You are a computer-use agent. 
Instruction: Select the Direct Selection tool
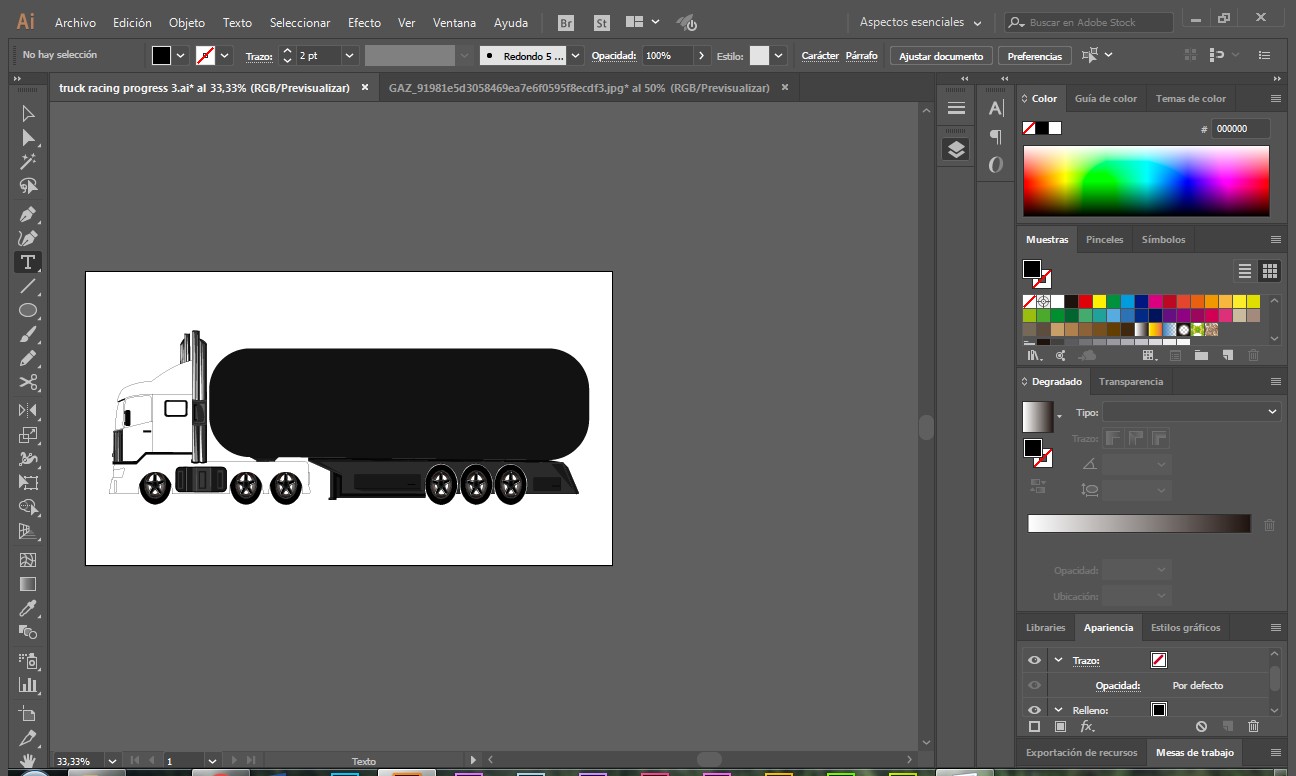tap(28, 138)
